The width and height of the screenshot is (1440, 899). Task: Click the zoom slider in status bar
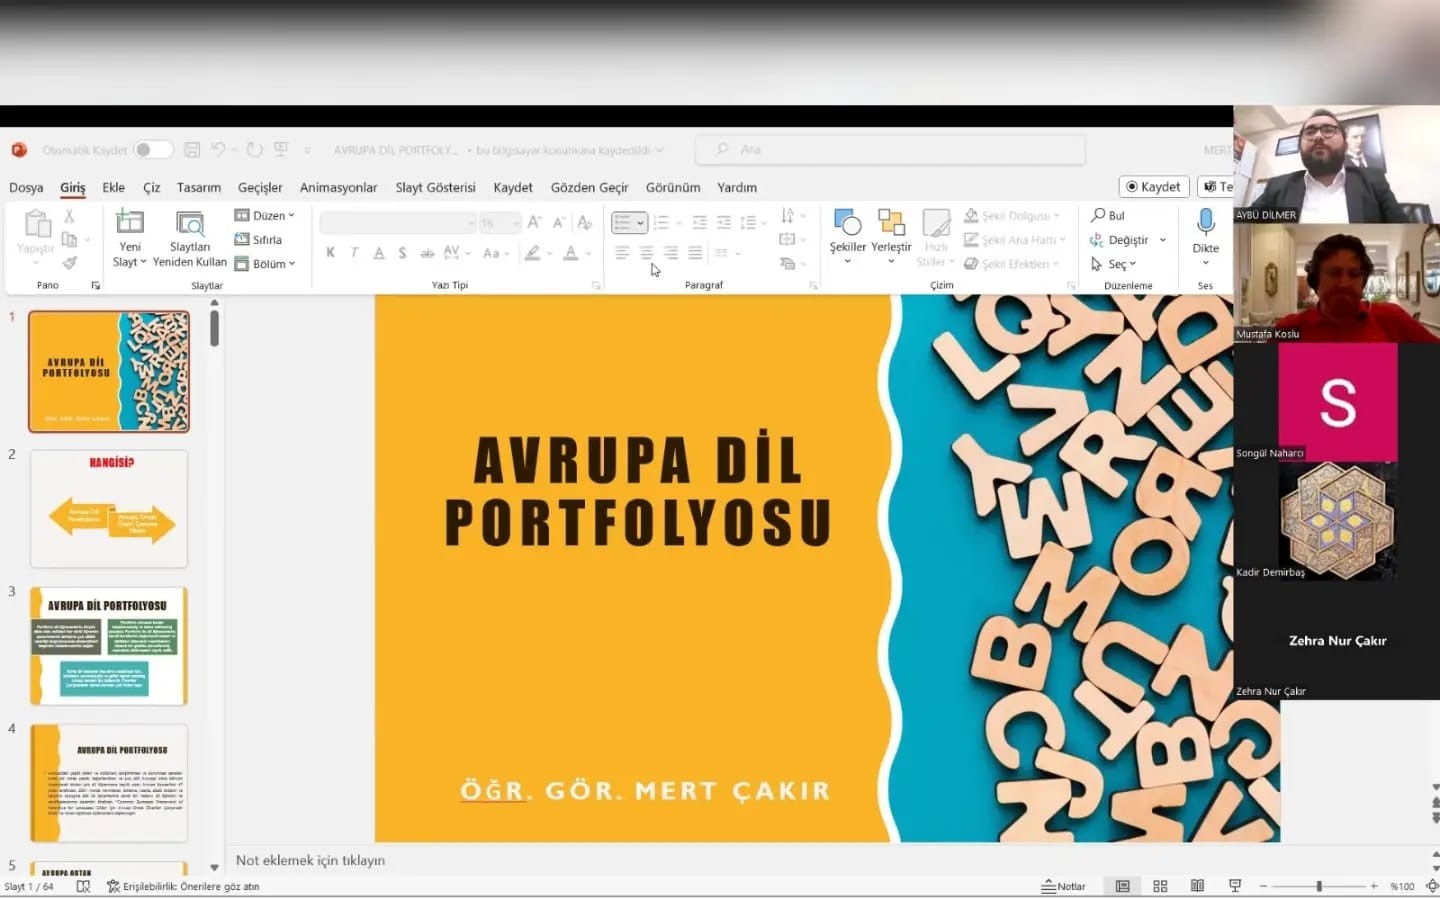click(x=1319, y=886)
